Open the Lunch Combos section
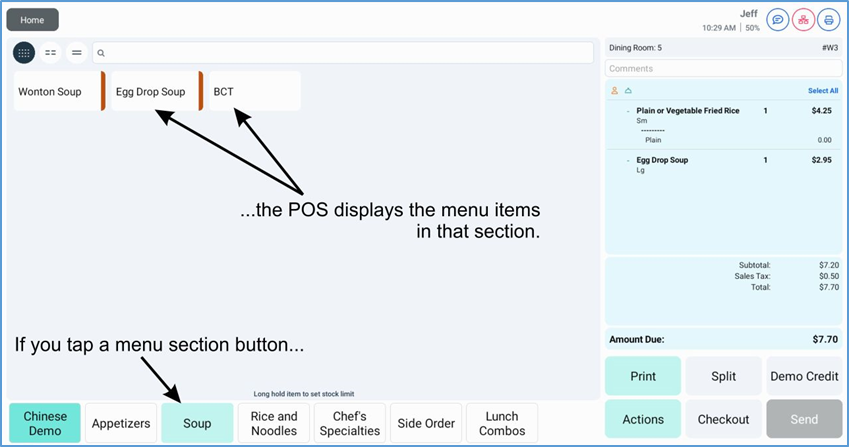 (x=502, y=423)
